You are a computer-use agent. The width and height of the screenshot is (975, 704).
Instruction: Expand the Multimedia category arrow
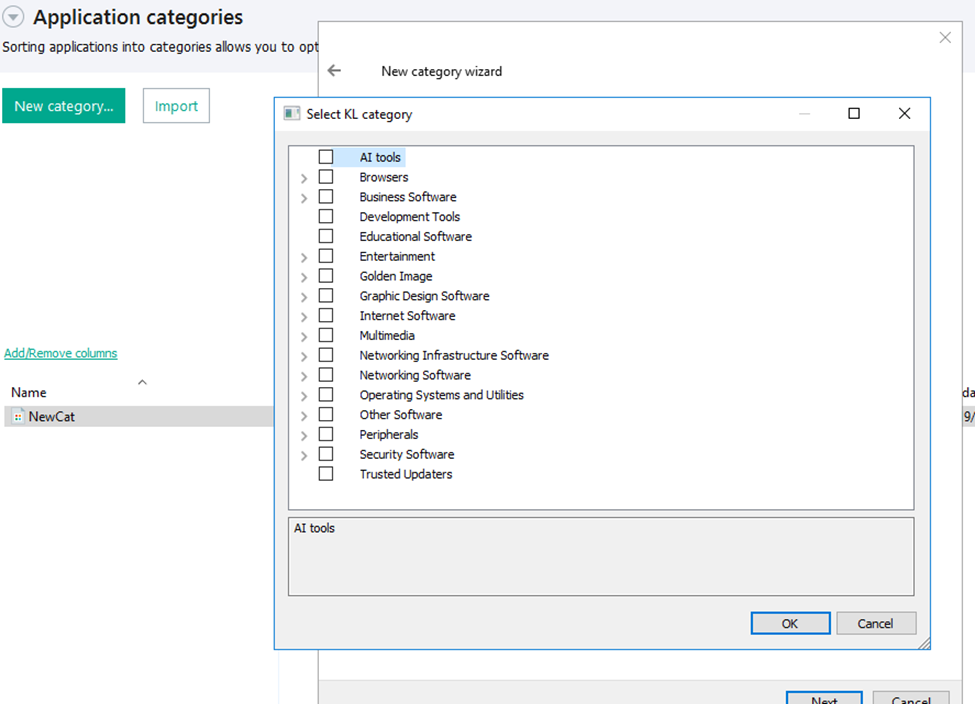coord(304,337)
